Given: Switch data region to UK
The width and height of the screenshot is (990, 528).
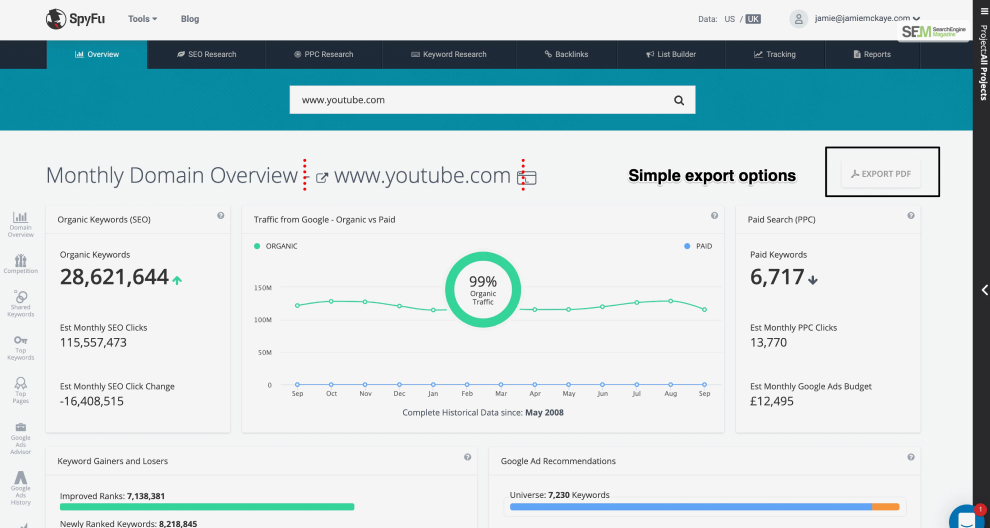Looking at the screenshot, I should tap(753, 19).
